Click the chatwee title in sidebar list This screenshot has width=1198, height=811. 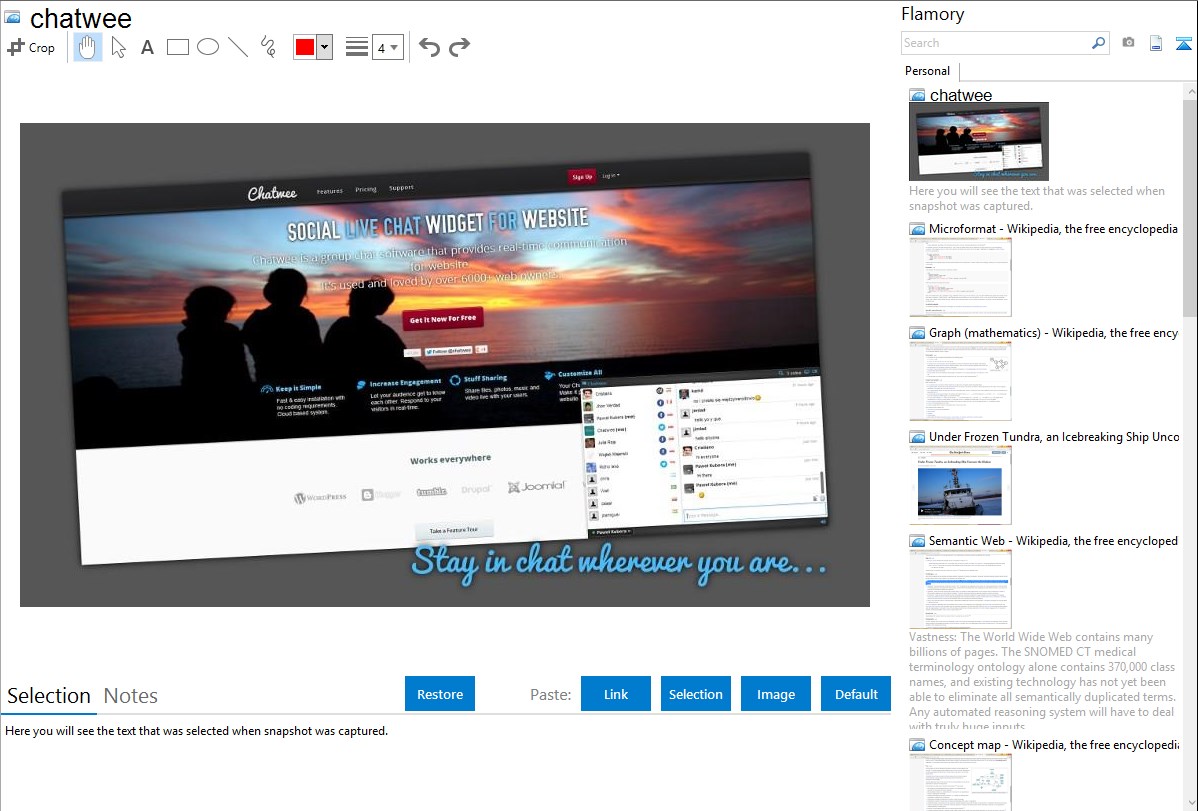tap(960, 95)
